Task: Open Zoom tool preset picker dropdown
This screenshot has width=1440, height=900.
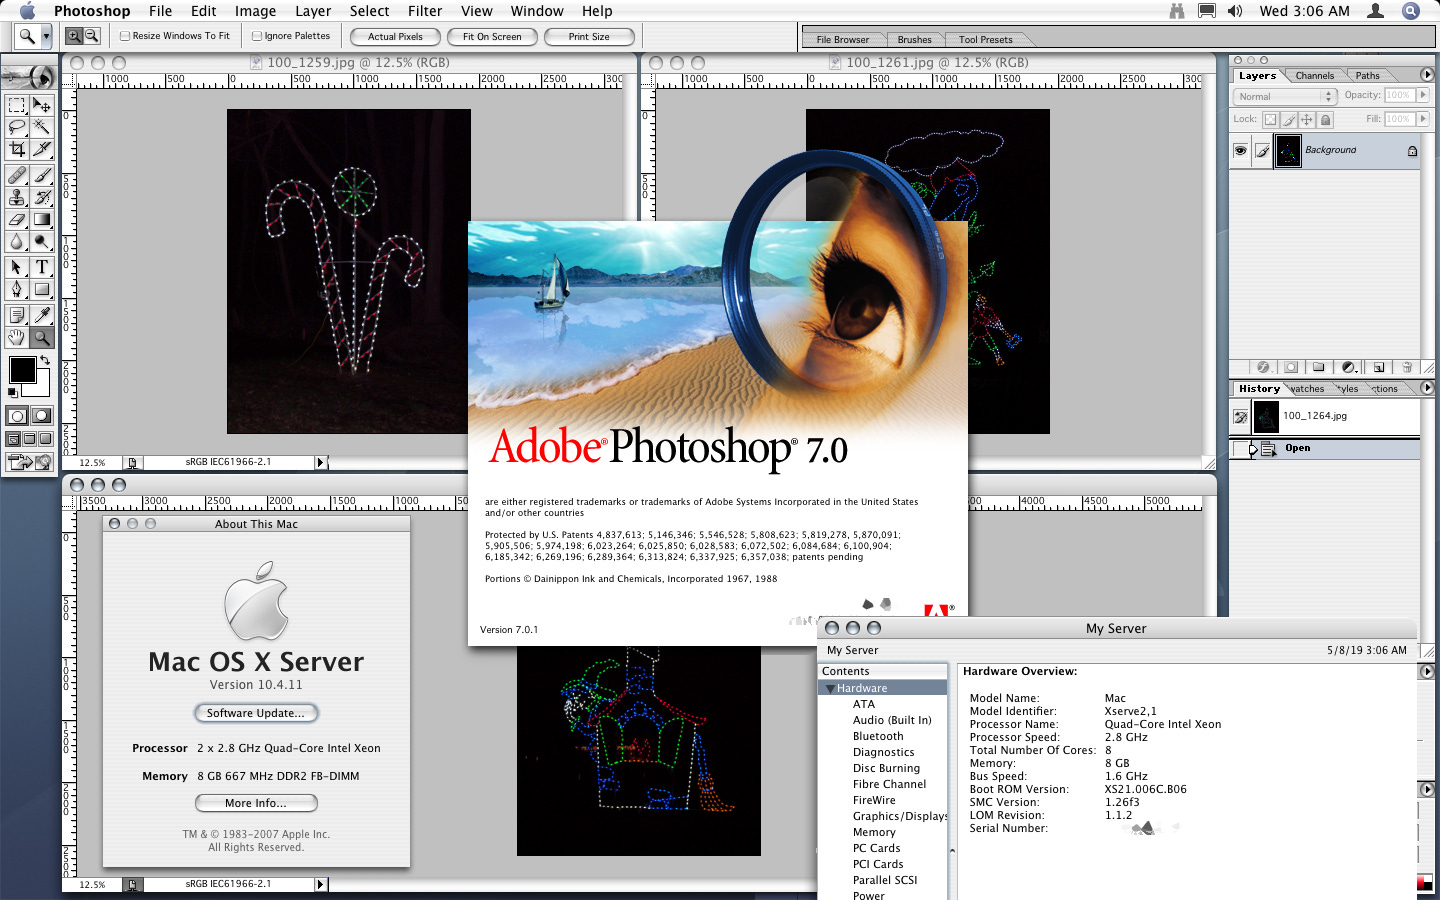Action: [x=46, y=36]
